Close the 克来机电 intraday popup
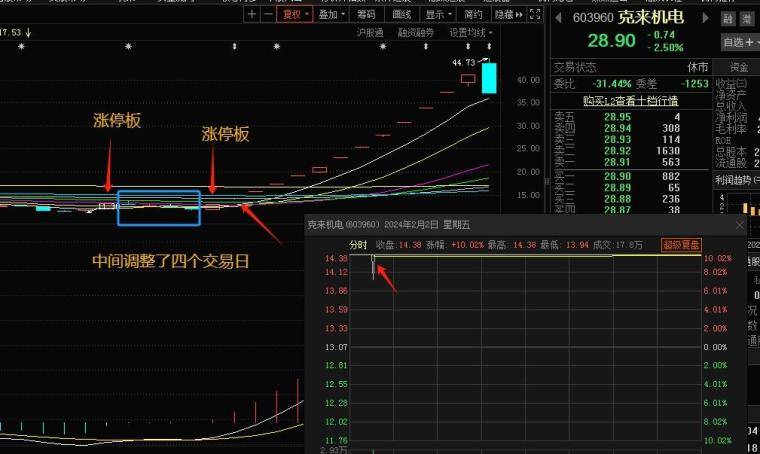The image size is (760, 454). (740, 225)
